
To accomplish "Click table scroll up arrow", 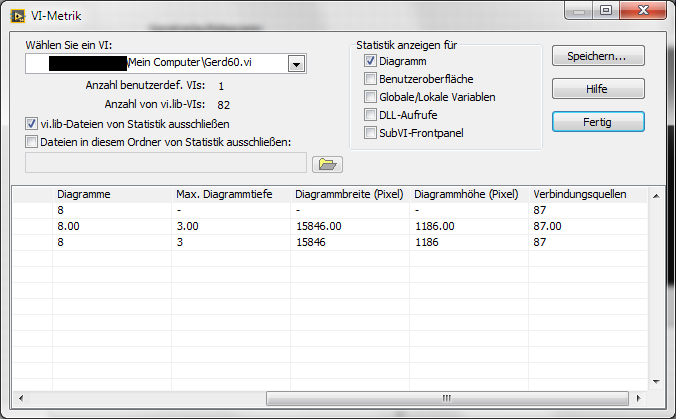I will [x=656, y=196].
